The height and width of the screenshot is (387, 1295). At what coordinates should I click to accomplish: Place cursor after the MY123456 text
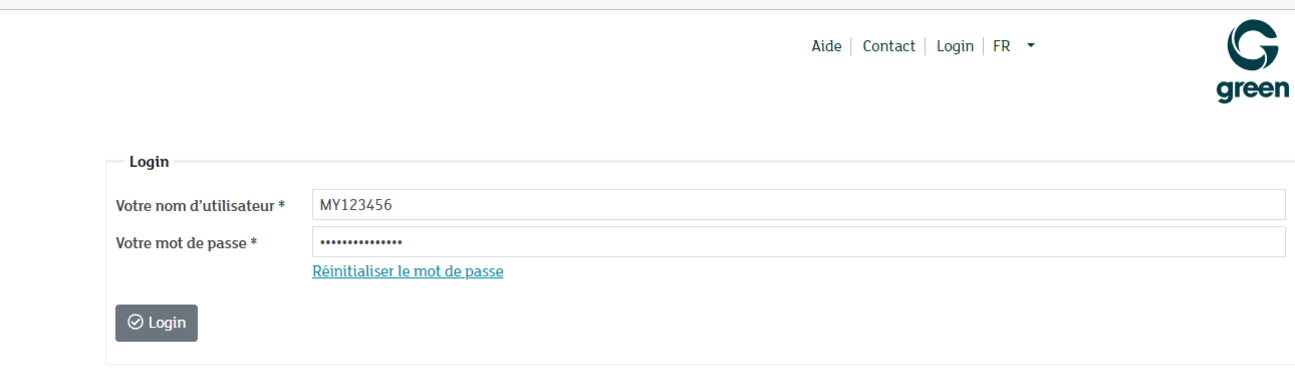[394, 205]
